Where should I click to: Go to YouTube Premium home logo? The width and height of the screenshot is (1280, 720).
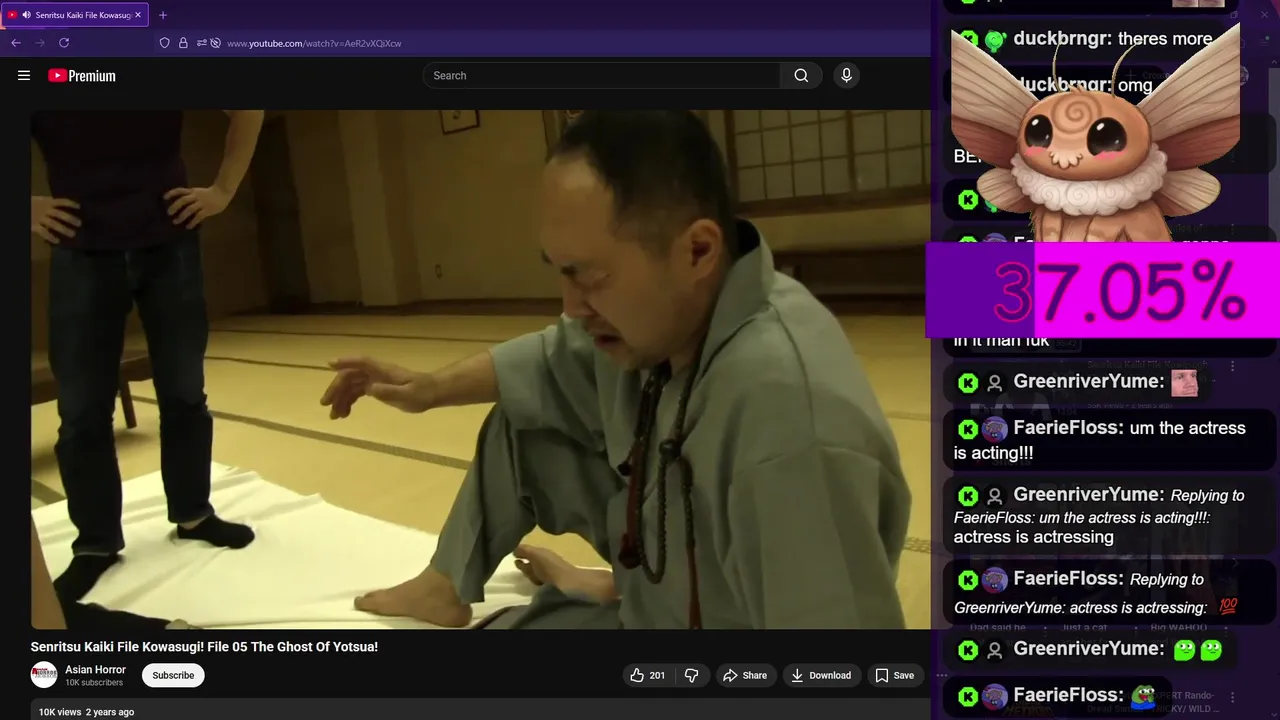82,75
